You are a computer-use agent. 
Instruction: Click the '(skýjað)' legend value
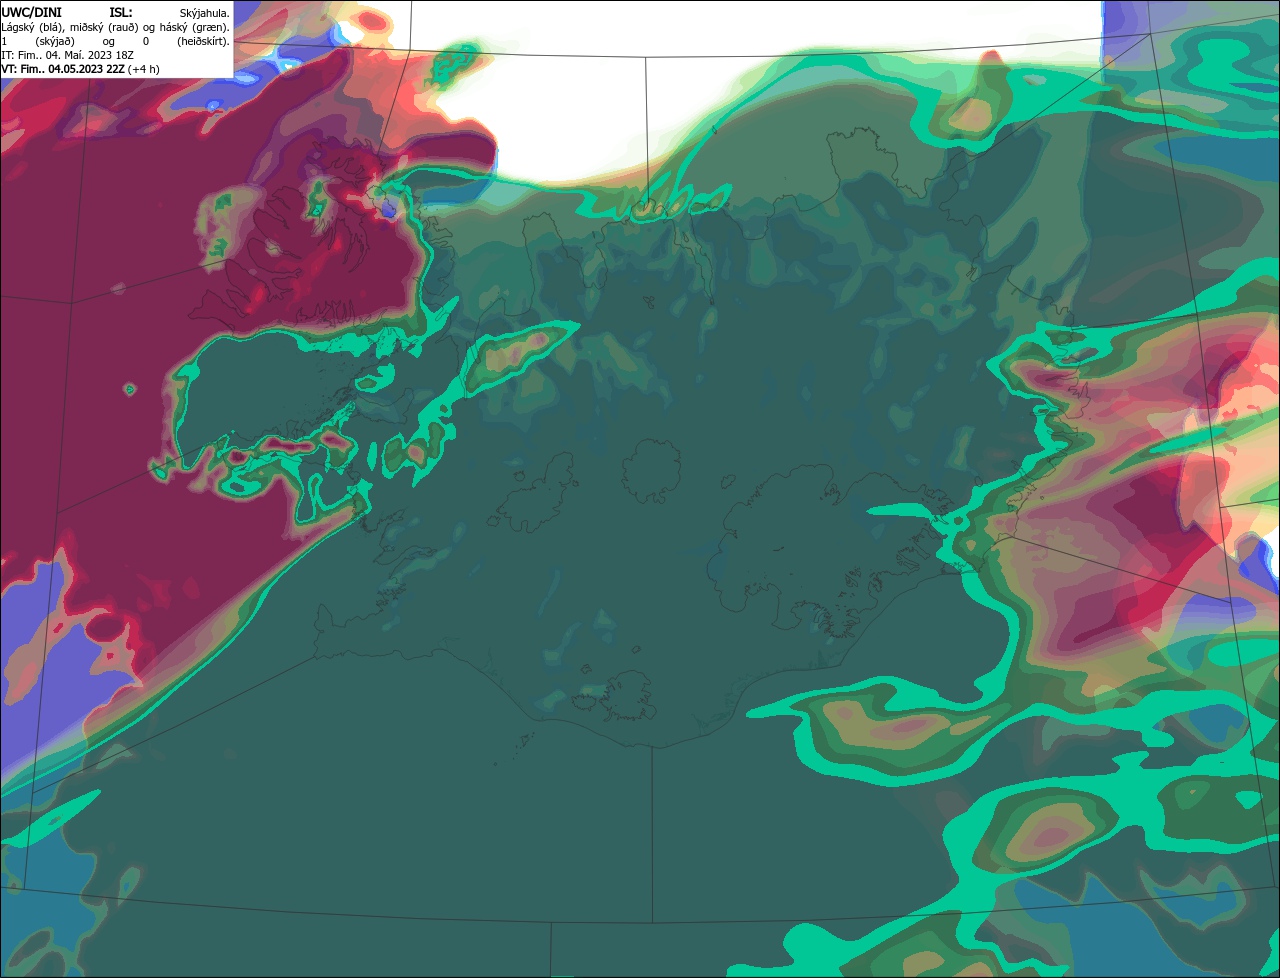(53, 41)
